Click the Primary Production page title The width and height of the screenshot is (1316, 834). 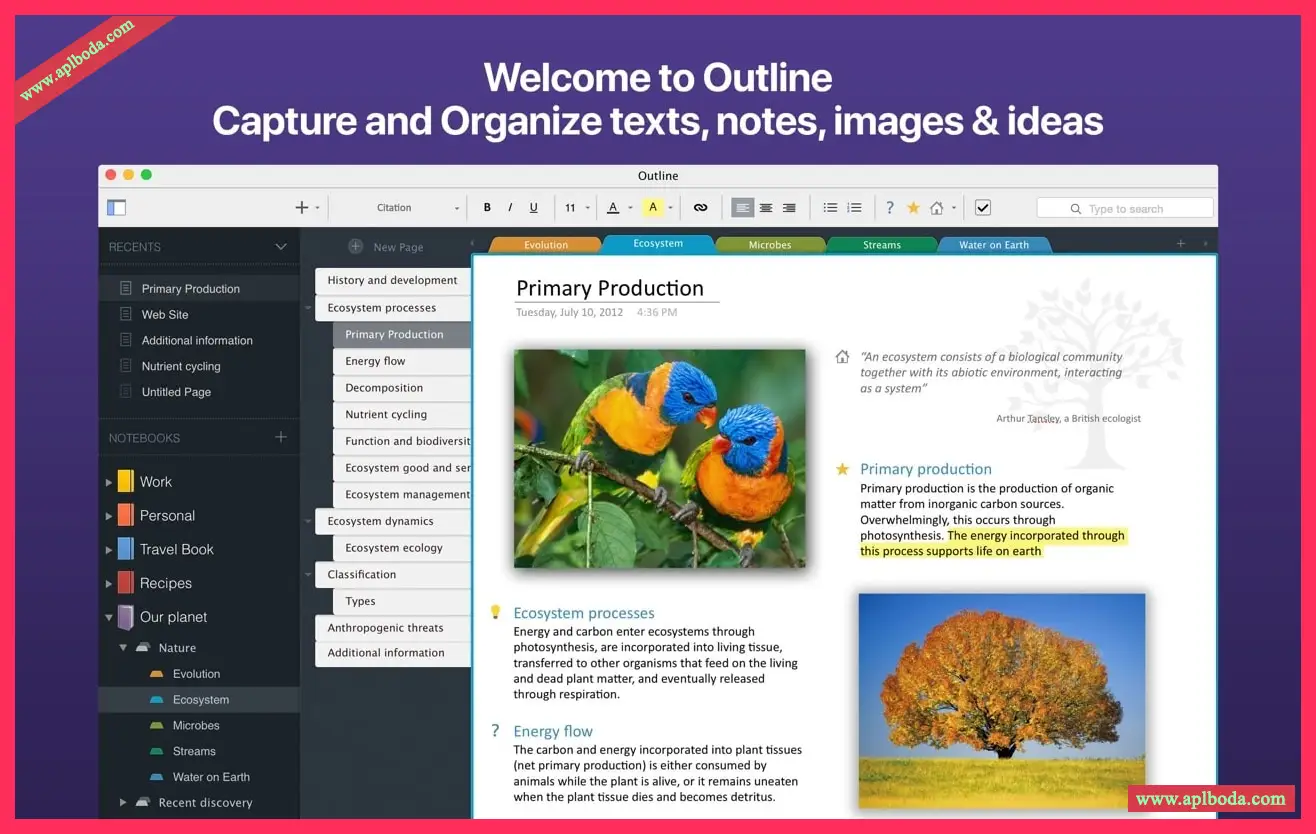pyautogui.click(x=610, y=288)
